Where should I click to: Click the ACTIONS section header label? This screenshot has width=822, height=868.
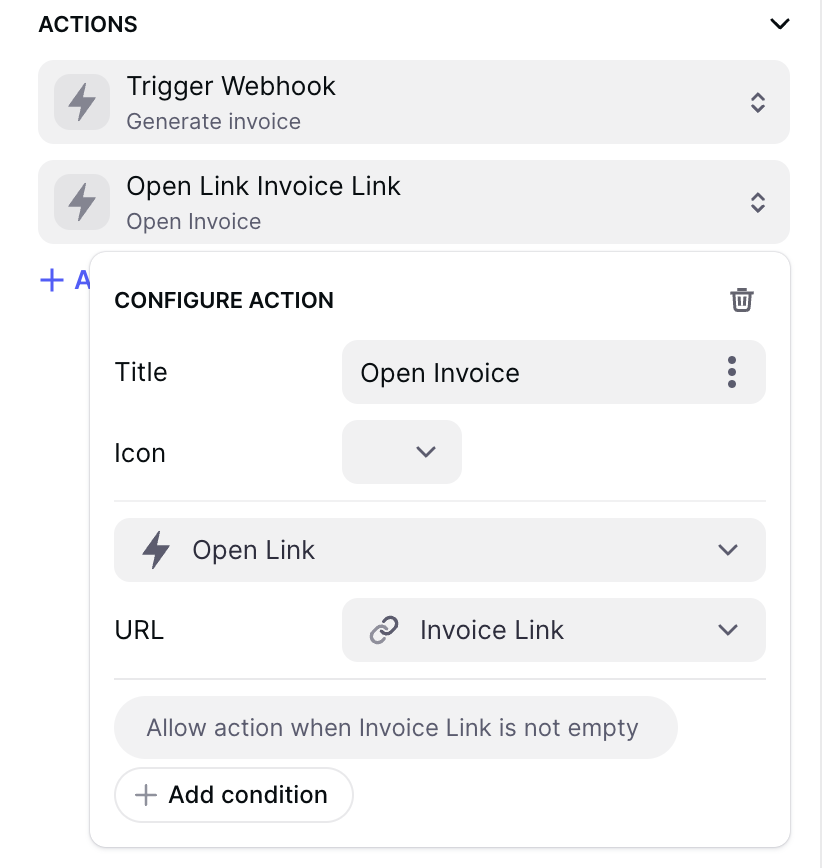click(88, 24)
